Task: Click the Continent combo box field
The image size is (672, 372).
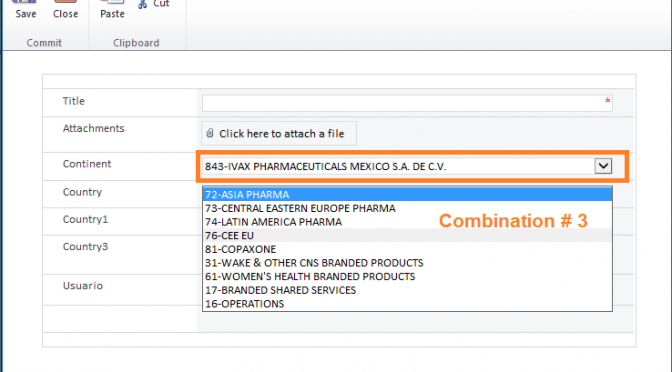Action: pos(407,166)
